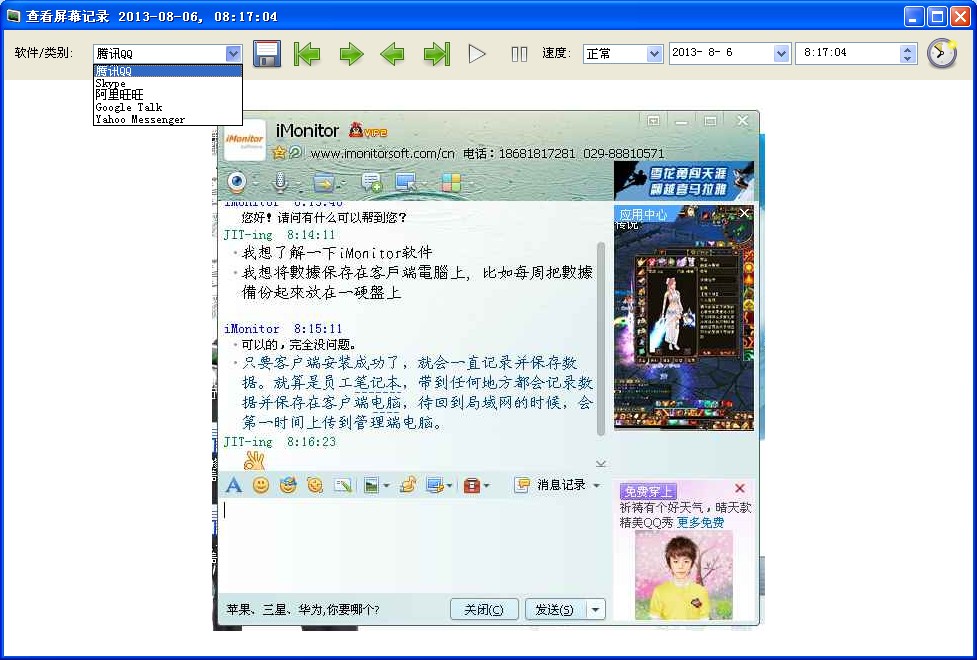Open 消息记录 message history
This screenshot has width=977, height=660.
[550, 485]
